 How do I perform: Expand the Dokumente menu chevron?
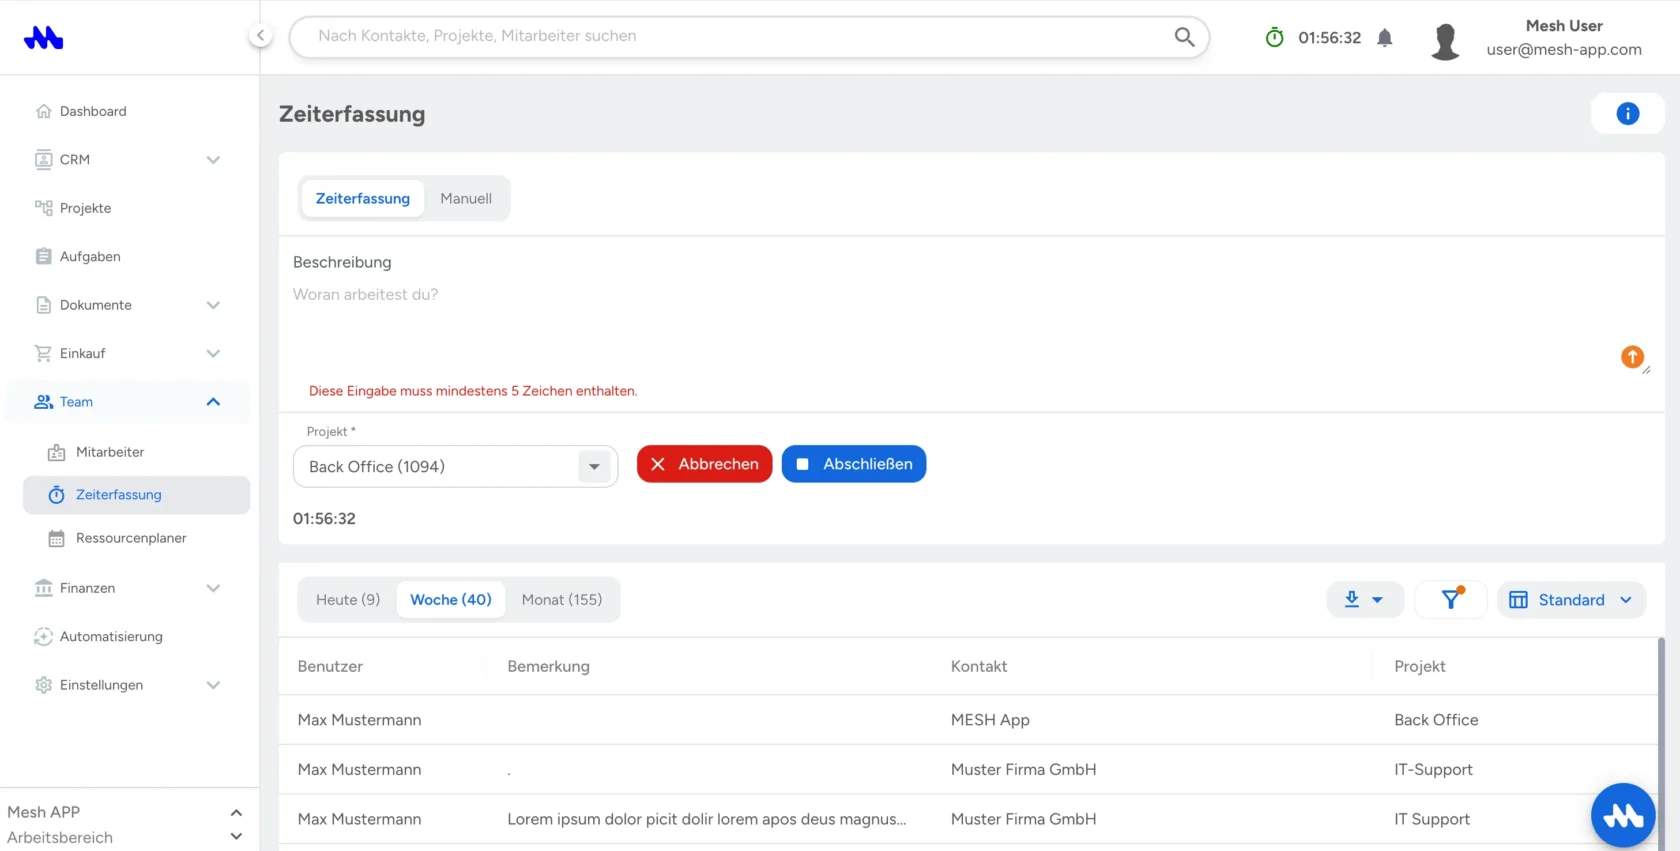(213, 306)
